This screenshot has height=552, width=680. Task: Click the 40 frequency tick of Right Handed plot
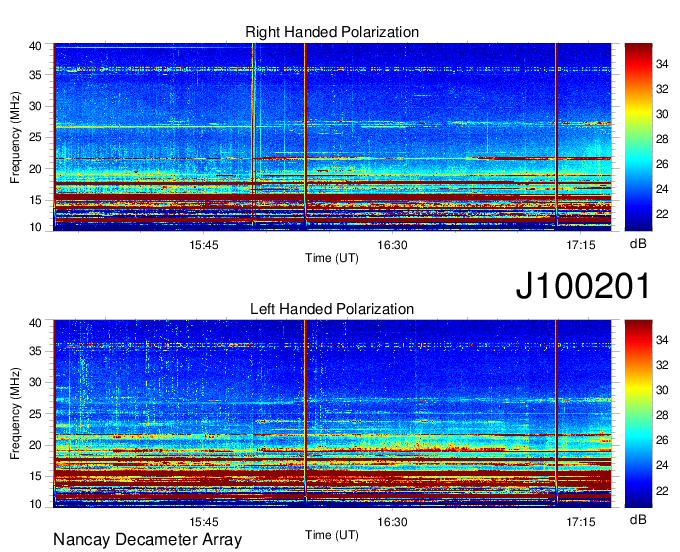coord(35,46)
